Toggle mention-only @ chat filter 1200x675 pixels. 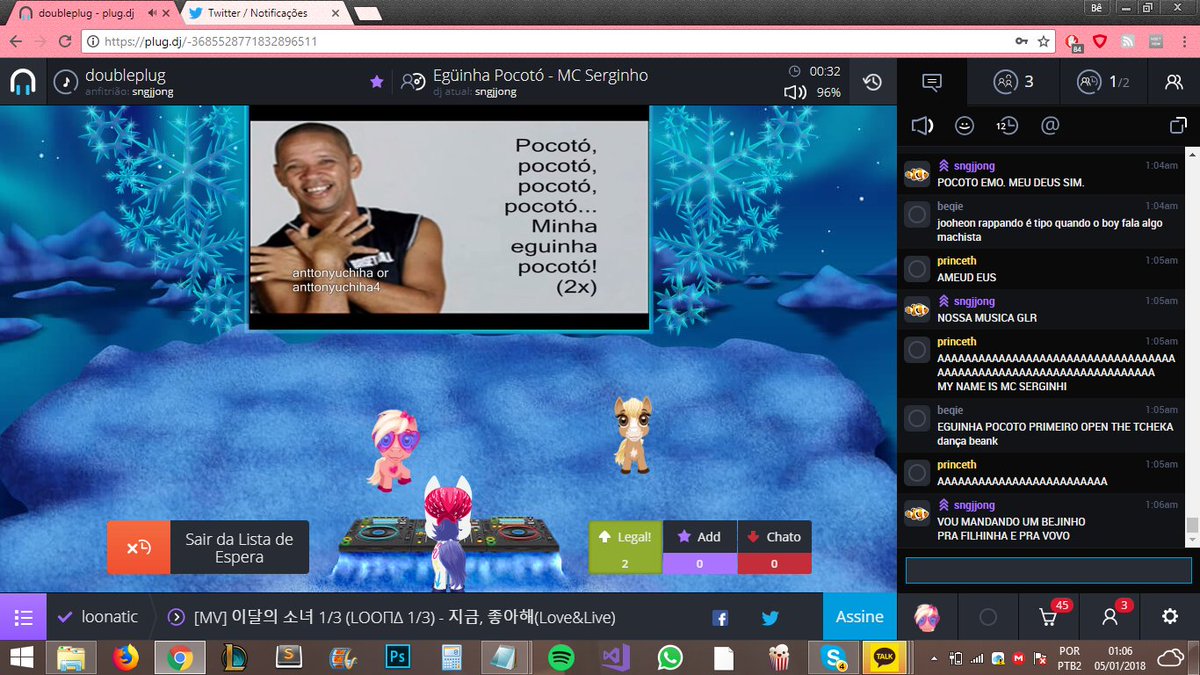(1050, 125)
